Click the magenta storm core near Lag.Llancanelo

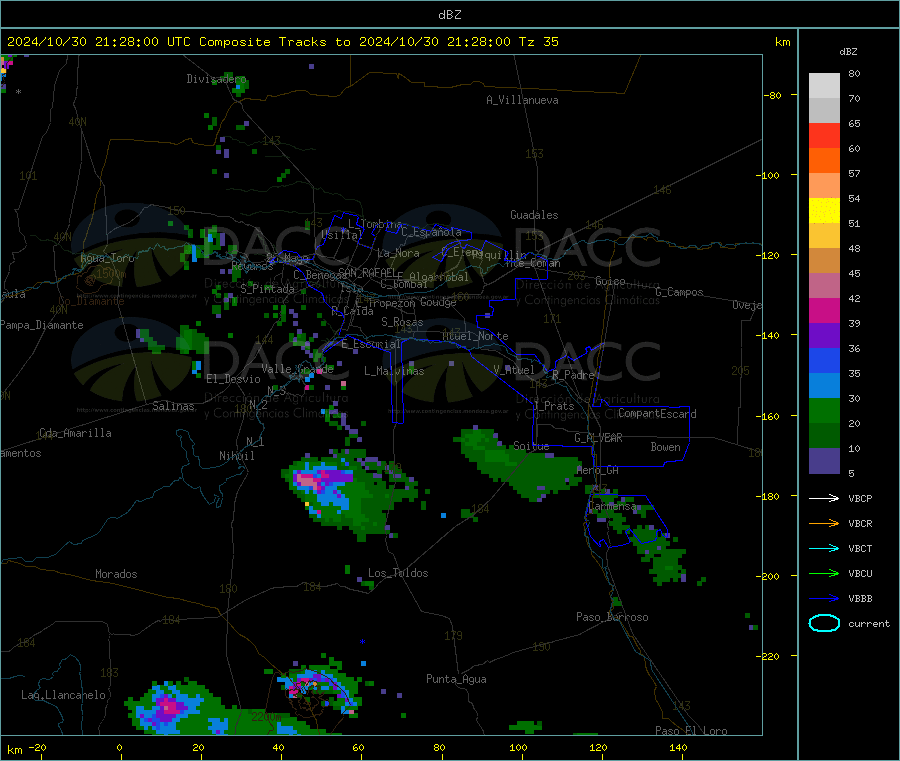click(x=168, y=706)
